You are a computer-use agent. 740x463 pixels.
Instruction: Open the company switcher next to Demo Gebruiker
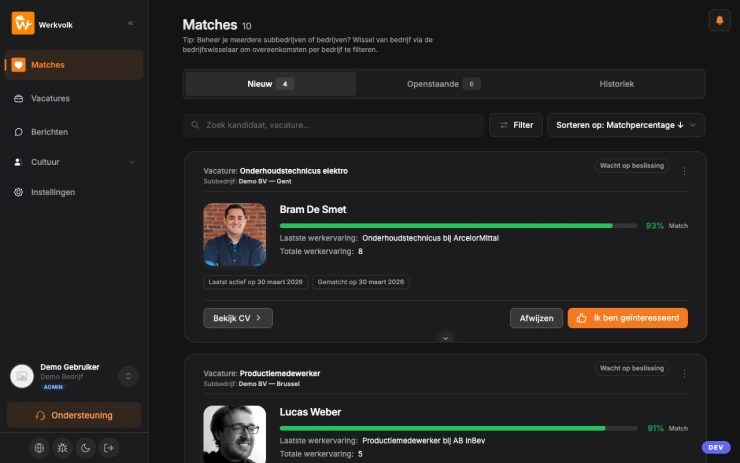(x=128, y=376)
